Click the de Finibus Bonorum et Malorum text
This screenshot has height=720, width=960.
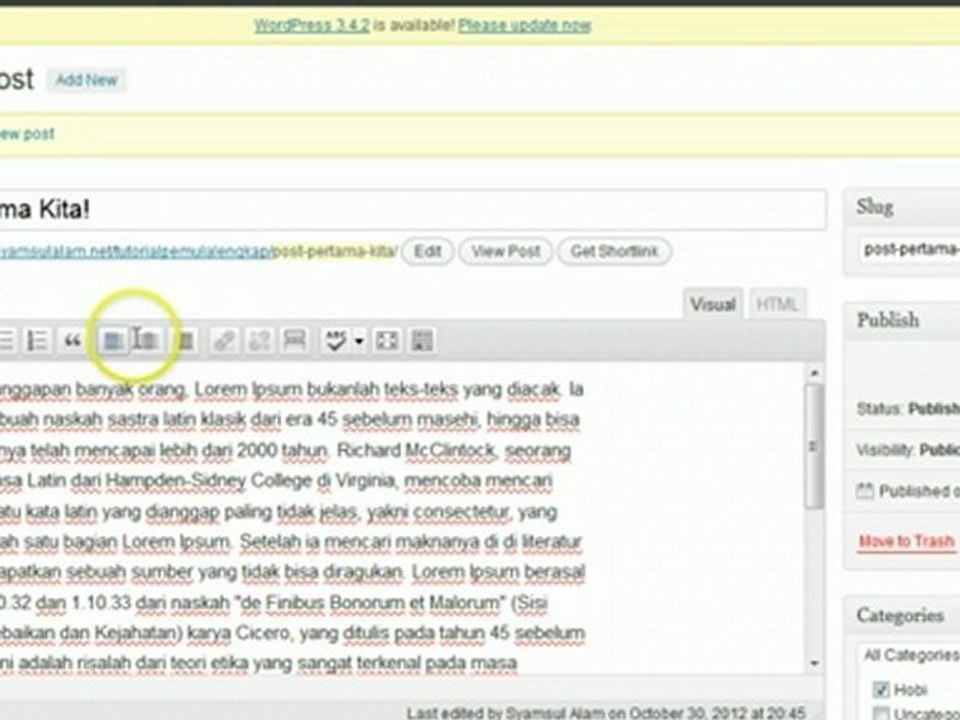(x=371, y=603)
